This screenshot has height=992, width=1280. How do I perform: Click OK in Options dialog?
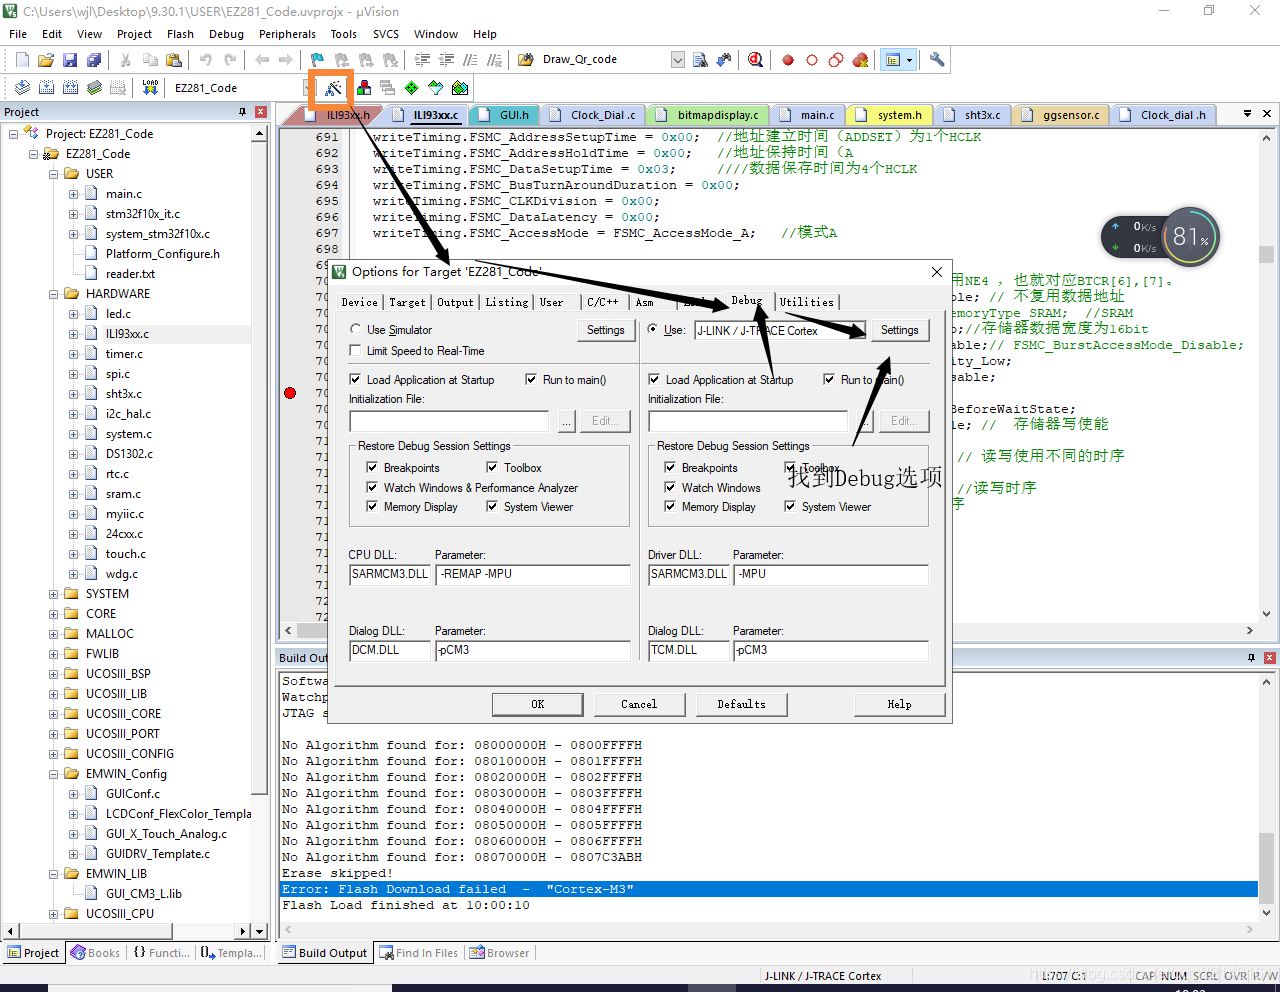coord(538,705)
